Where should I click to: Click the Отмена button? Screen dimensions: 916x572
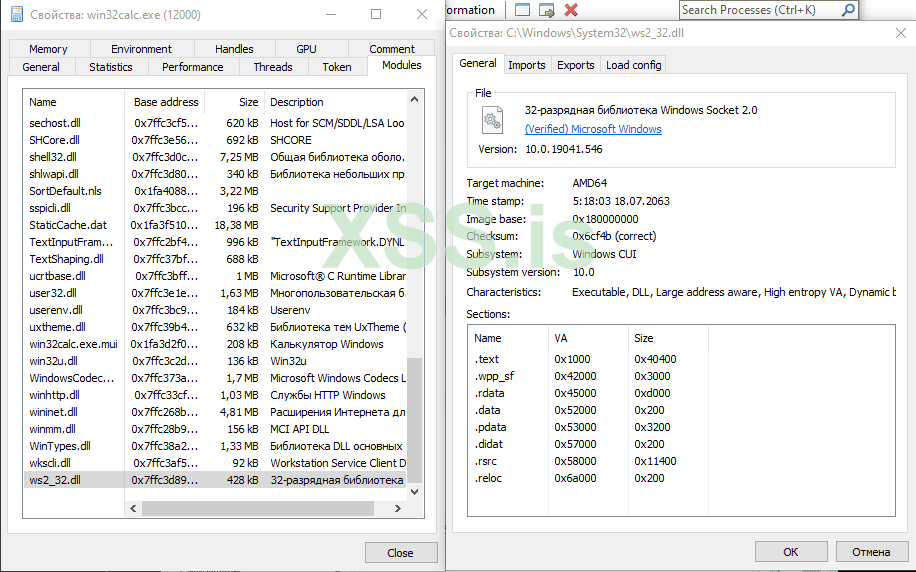pos(871,552)
